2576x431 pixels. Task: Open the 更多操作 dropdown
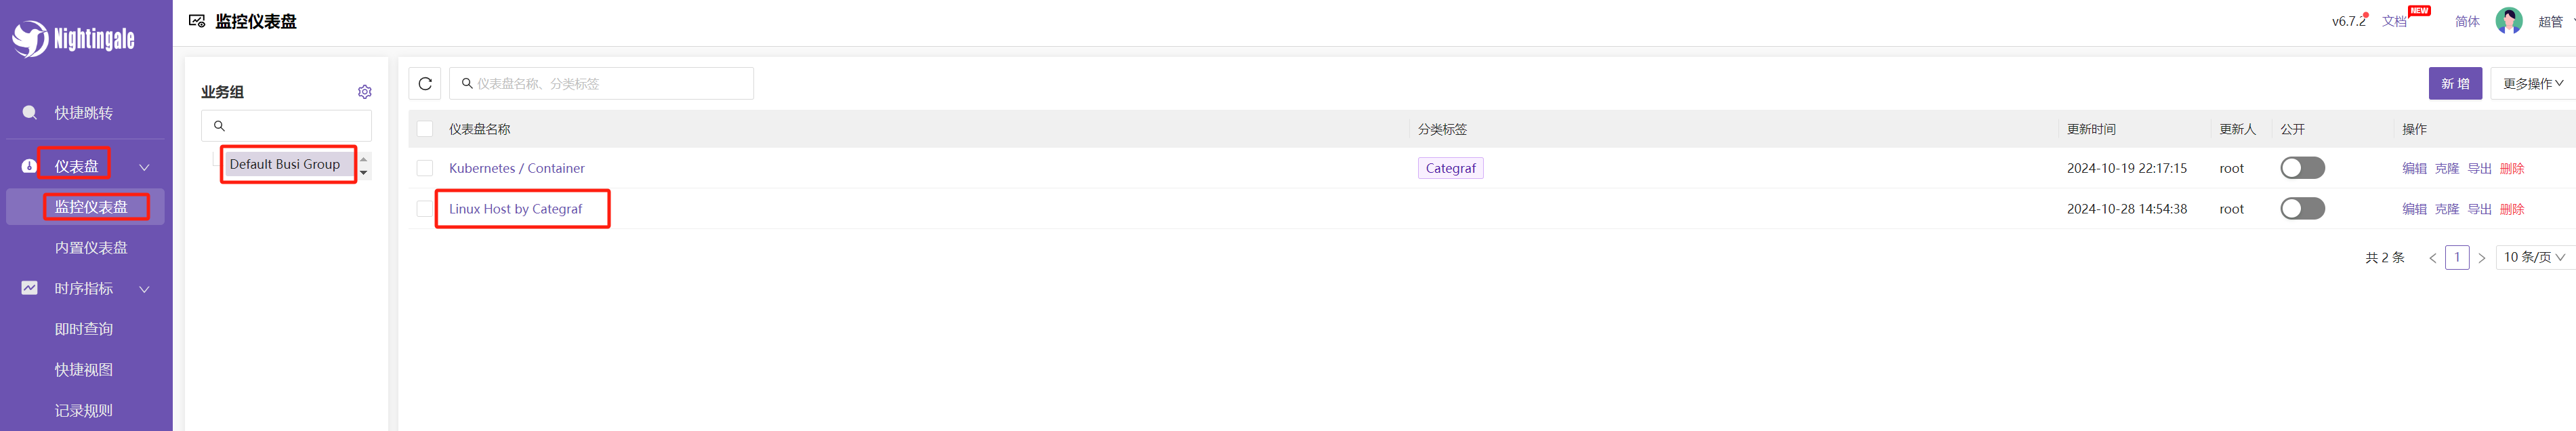click(2532, 84)
